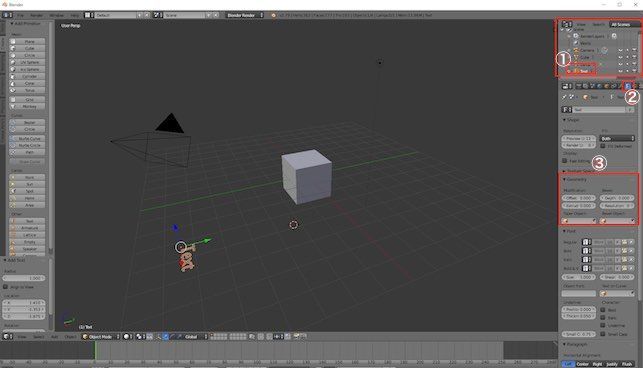Screen dimensions: 643x368
Task: Open the Object Mode dropdown
Action: pyautogui.click(x=101, y=336)
